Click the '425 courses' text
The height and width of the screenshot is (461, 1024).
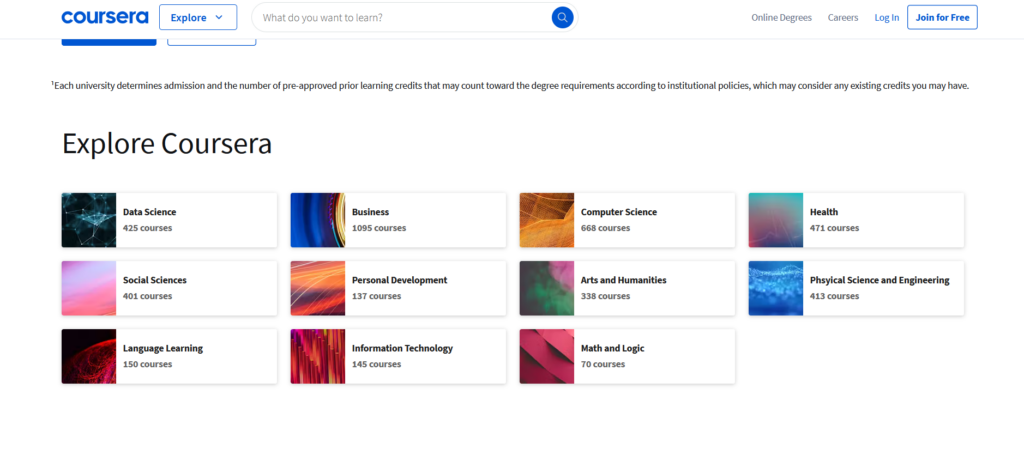[148, 228]
